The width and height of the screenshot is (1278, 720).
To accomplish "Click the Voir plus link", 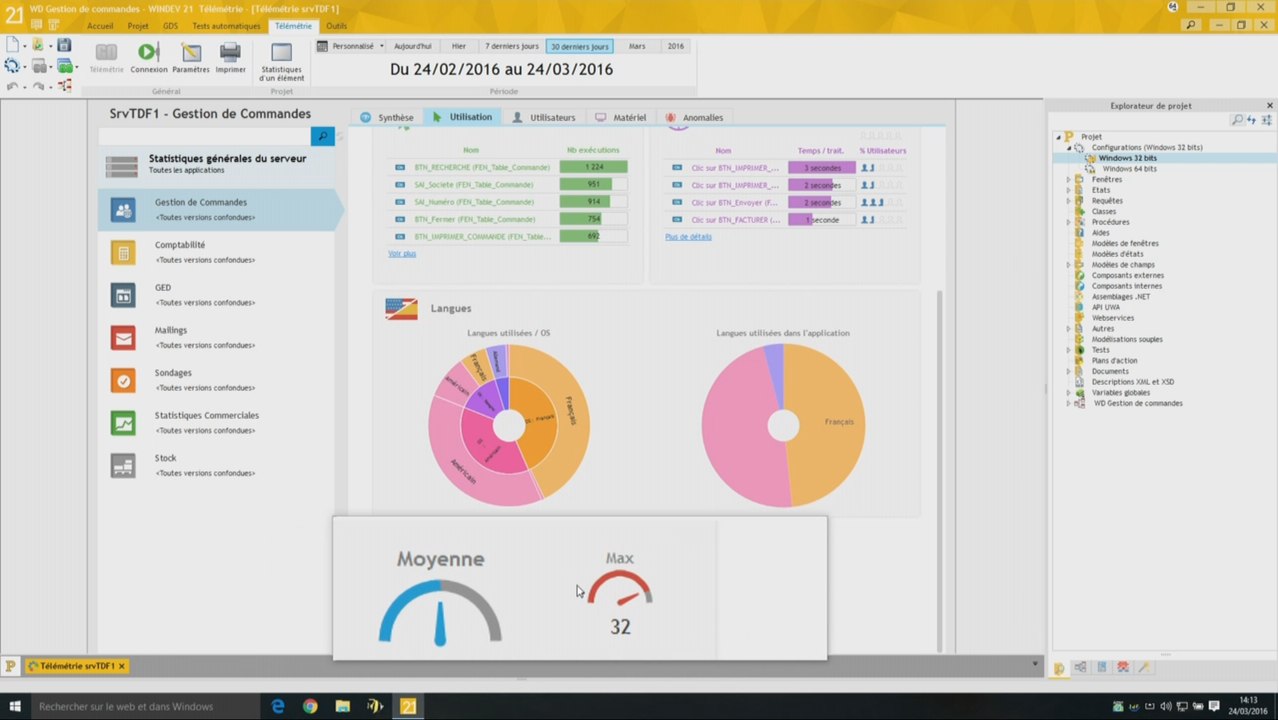I will coord(402,254).
